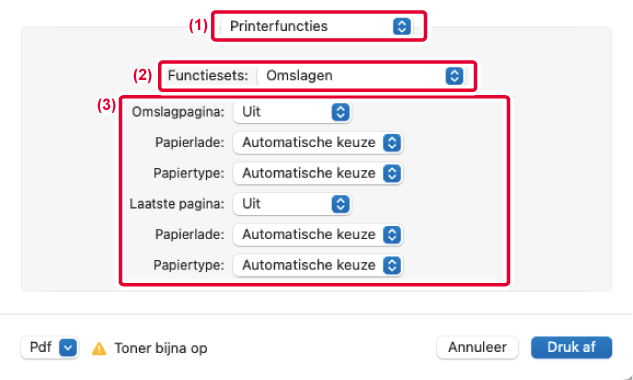Cancel printing with the Annuleer button
633x380 pixels.
click(x=477, y=347)
